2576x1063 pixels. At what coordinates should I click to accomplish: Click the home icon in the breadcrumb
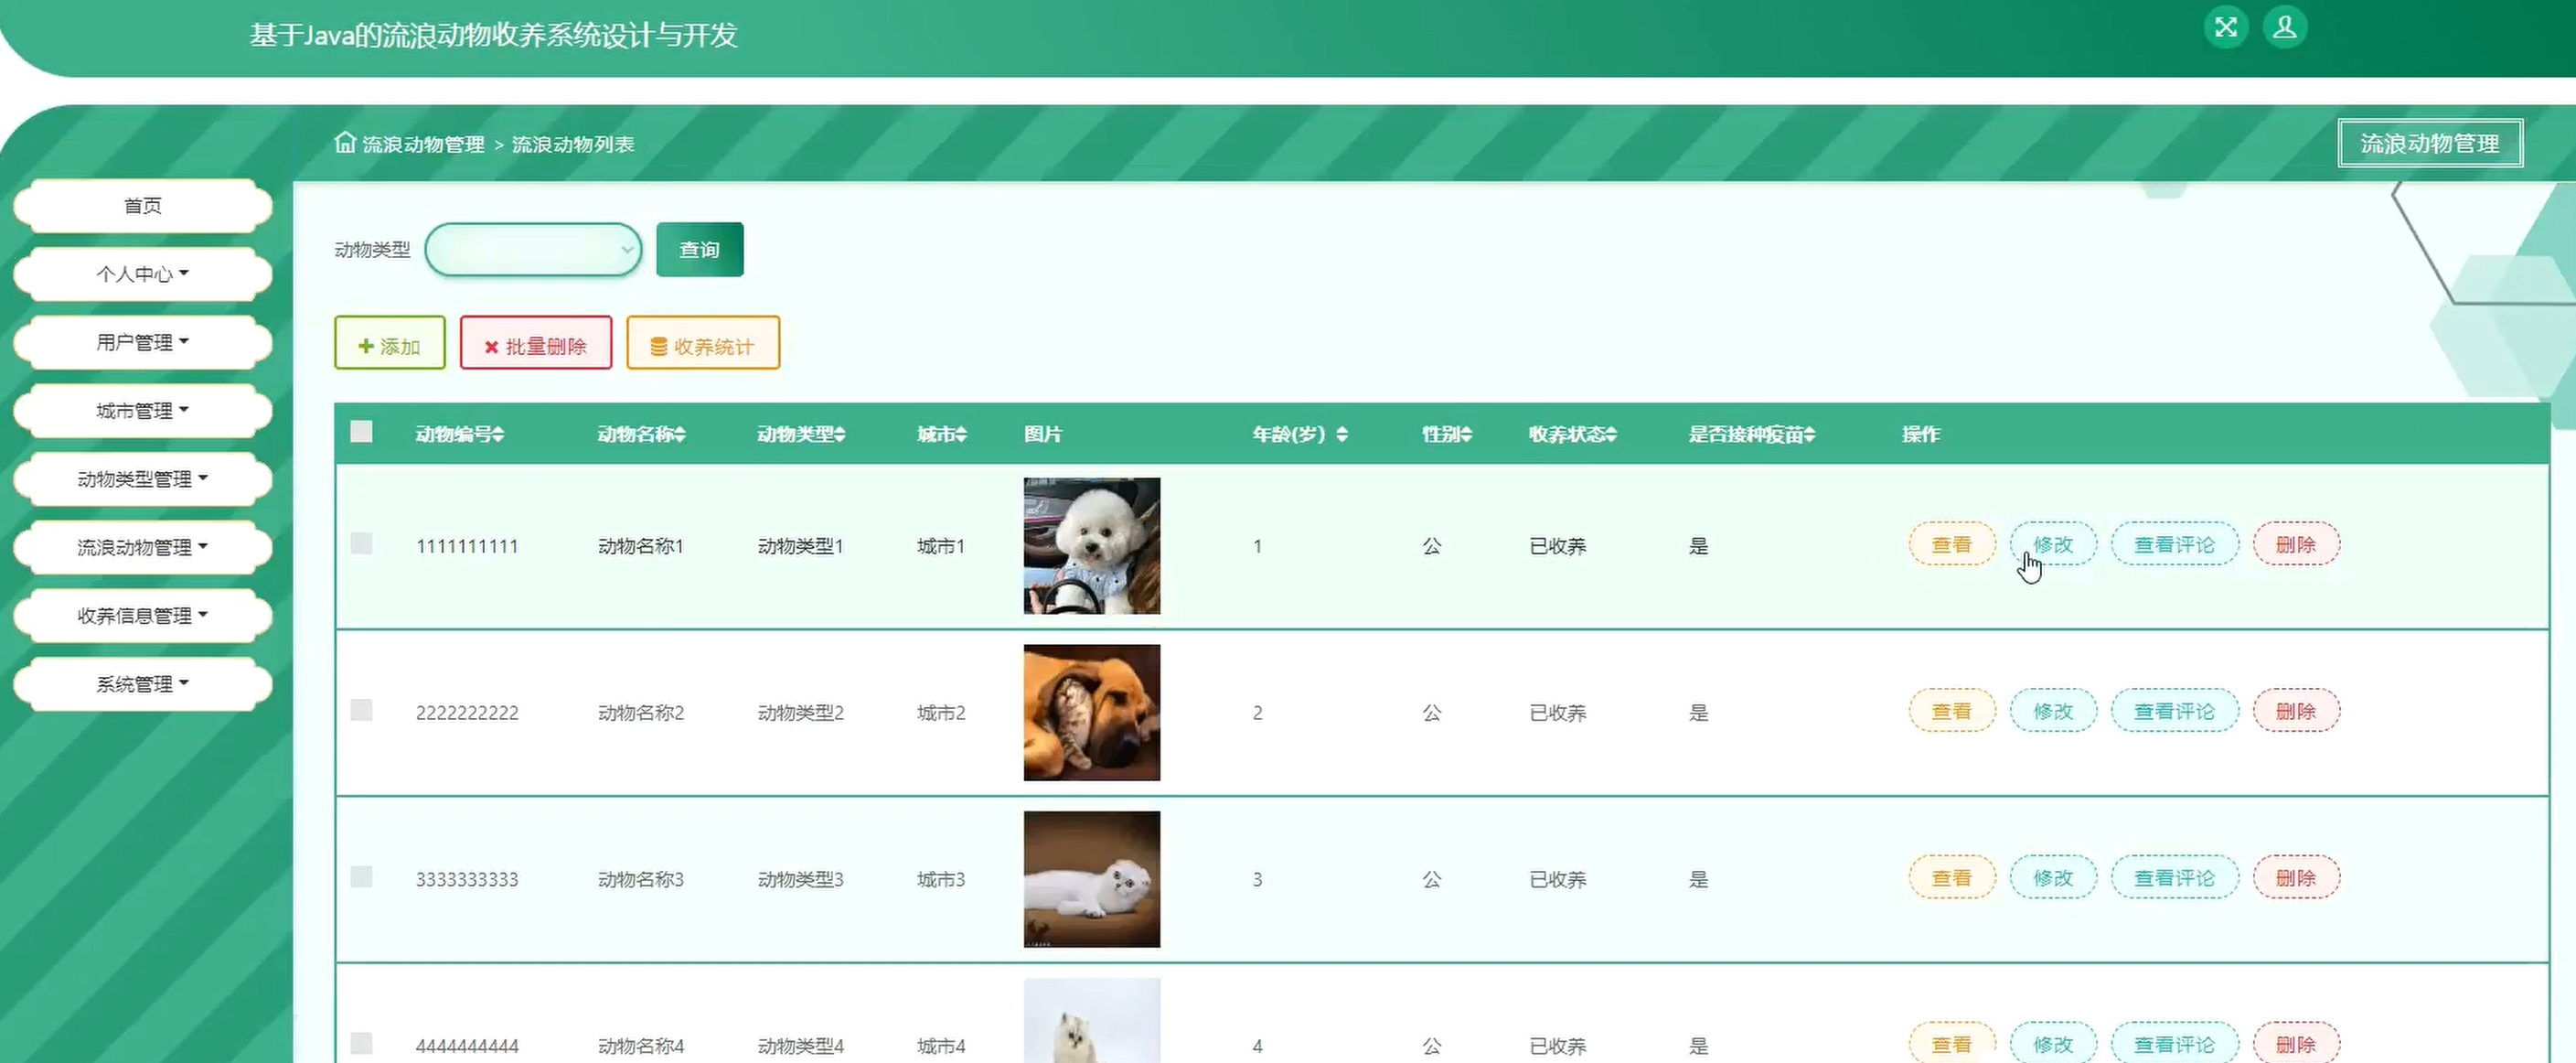coord(345,142)
